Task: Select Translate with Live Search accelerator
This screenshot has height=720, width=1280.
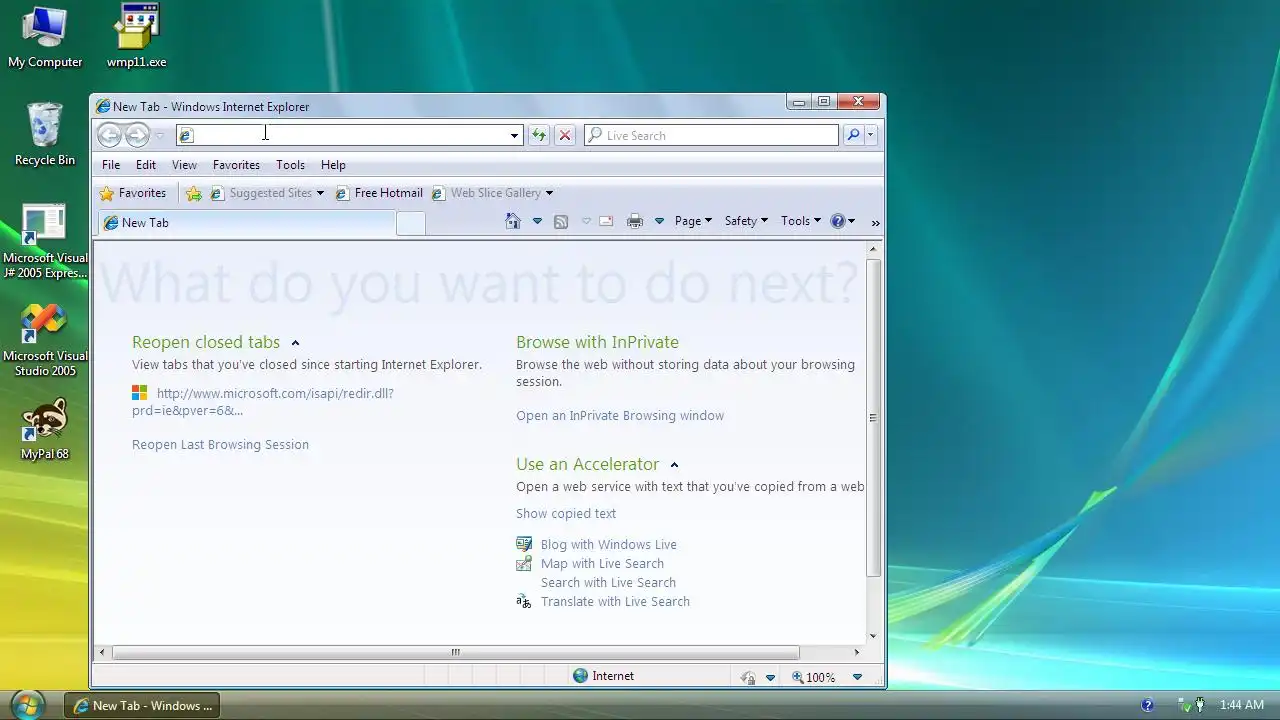Action: pyautogui.click(x=615, y=602)
